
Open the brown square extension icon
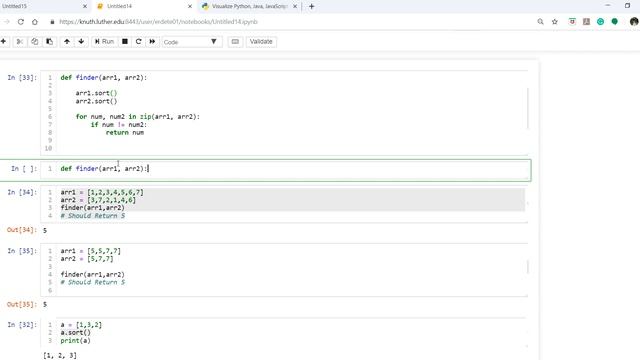587,22
